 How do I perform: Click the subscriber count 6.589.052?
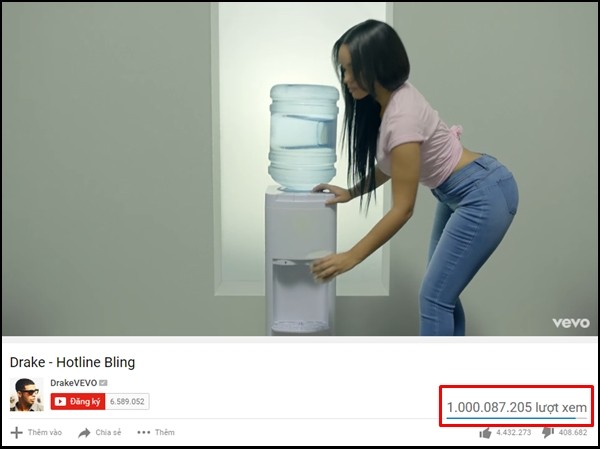127,402
